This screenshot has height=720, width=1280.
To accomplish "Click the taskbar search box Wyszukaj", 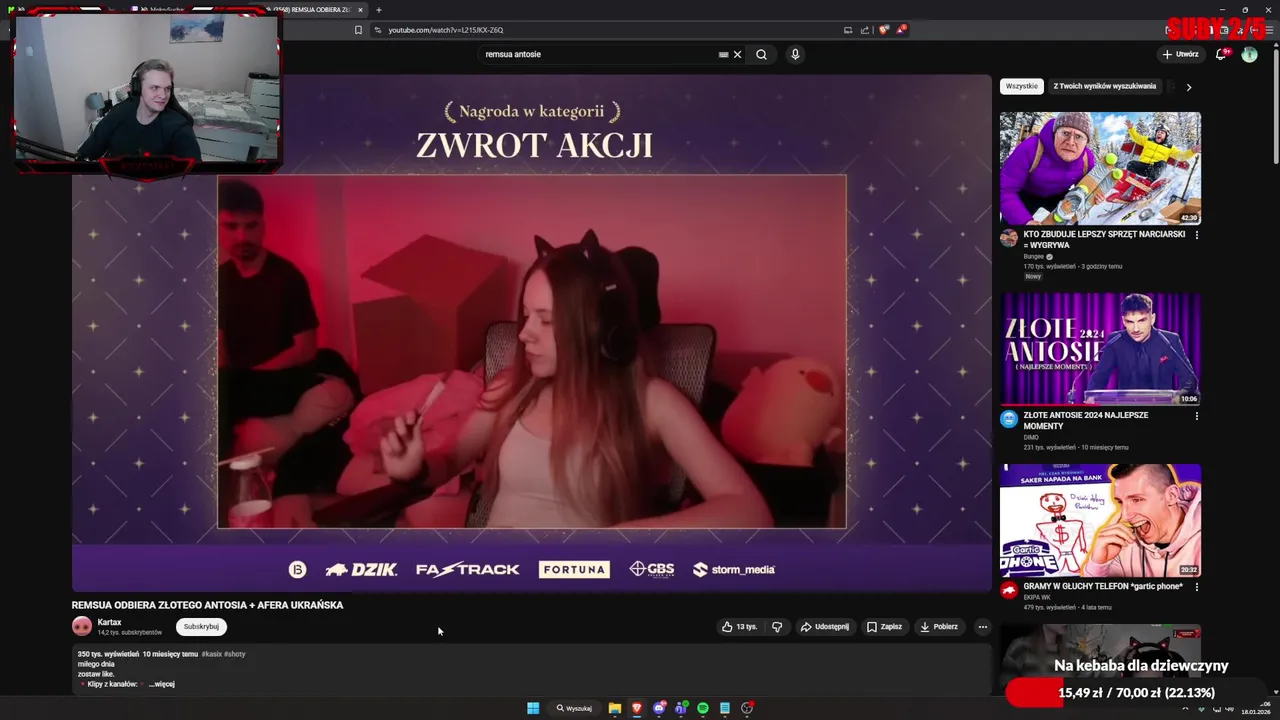I will 575,708.
